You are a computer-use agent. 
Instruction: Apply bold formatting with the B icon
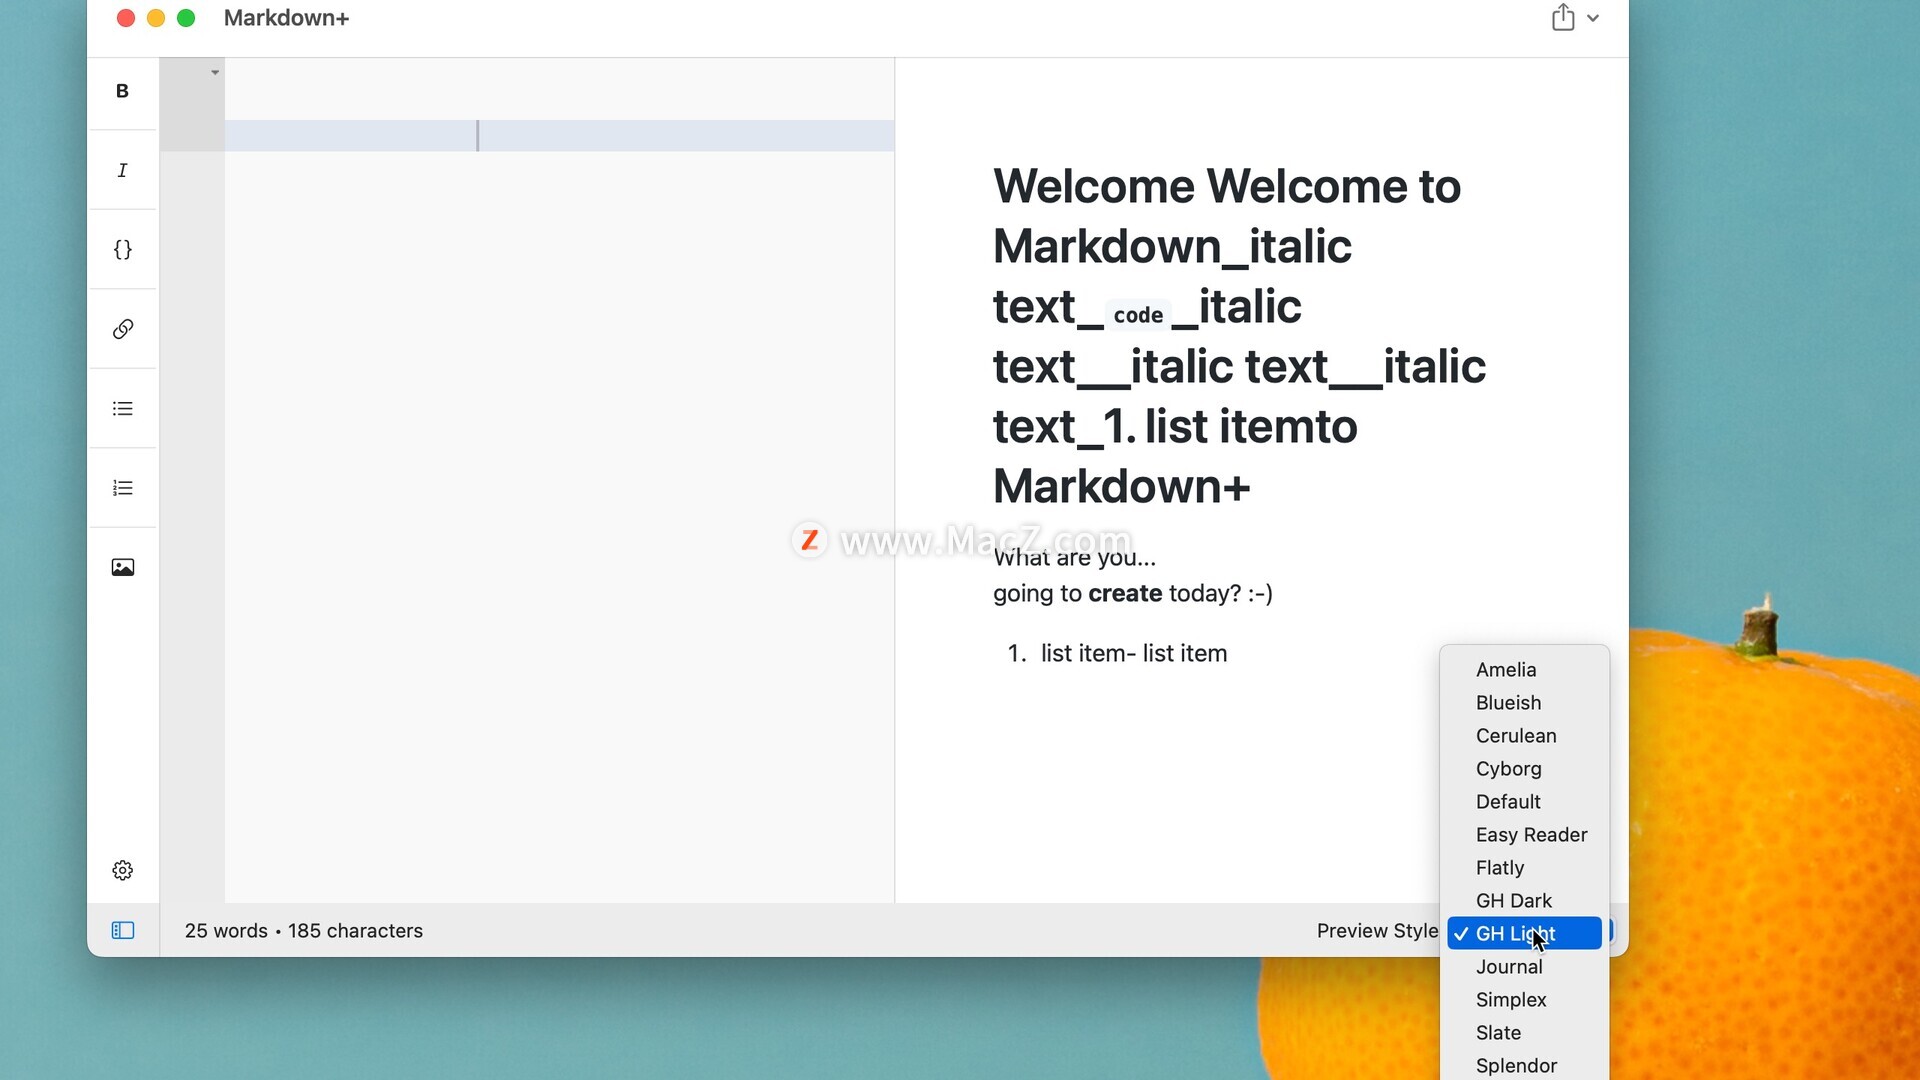pos(122,91)
